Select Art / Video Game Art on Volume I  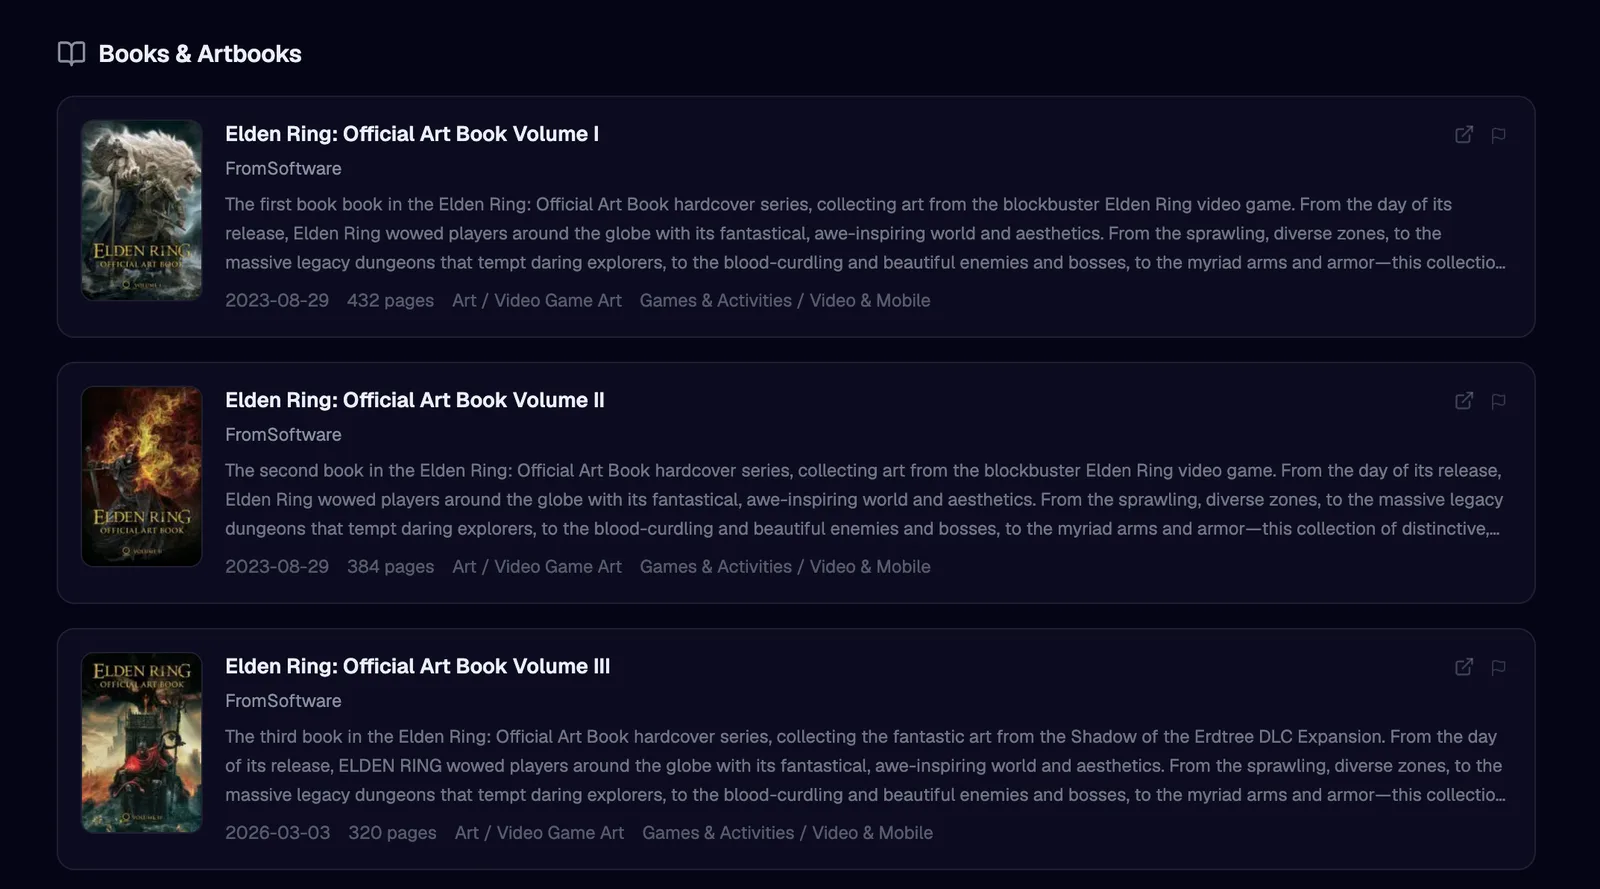[x=537, y=300]
